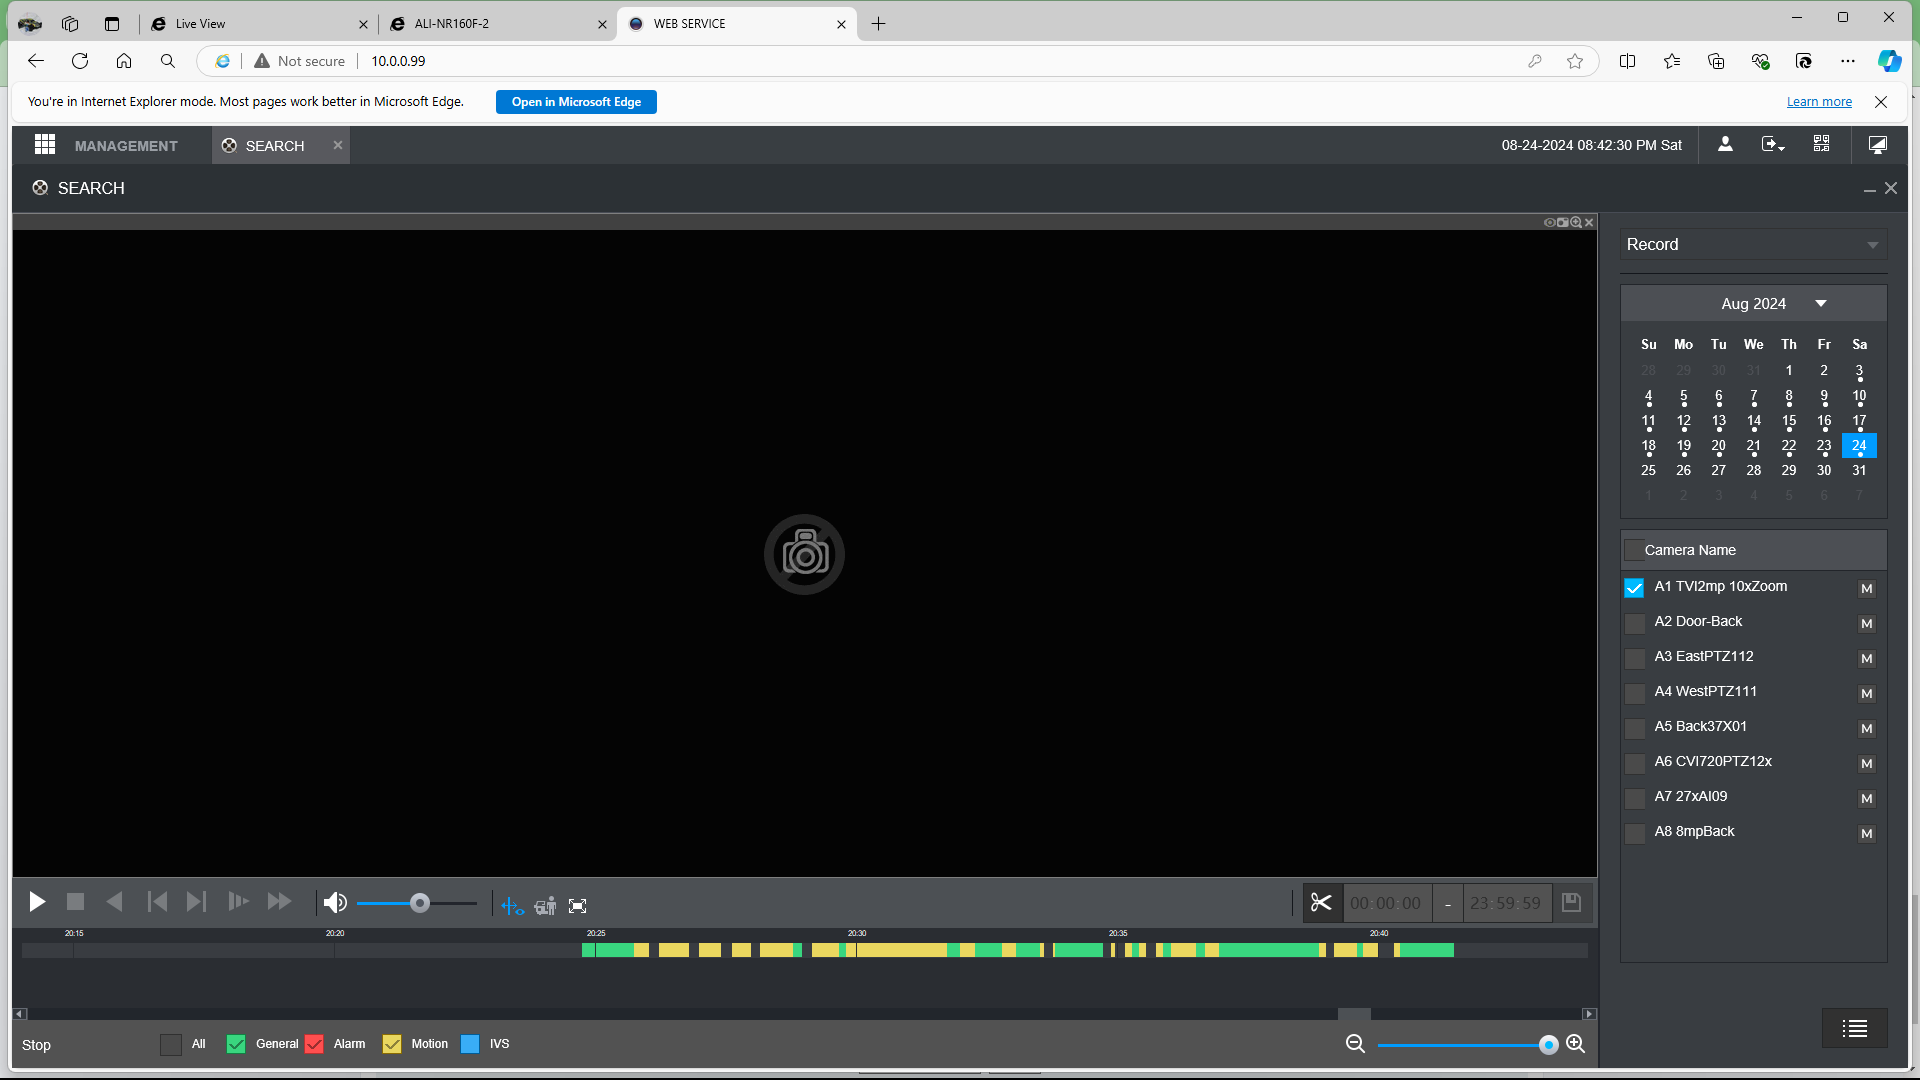Activate slow playback
Screen dimensions: 1920x1080
(x=238, y=903)
